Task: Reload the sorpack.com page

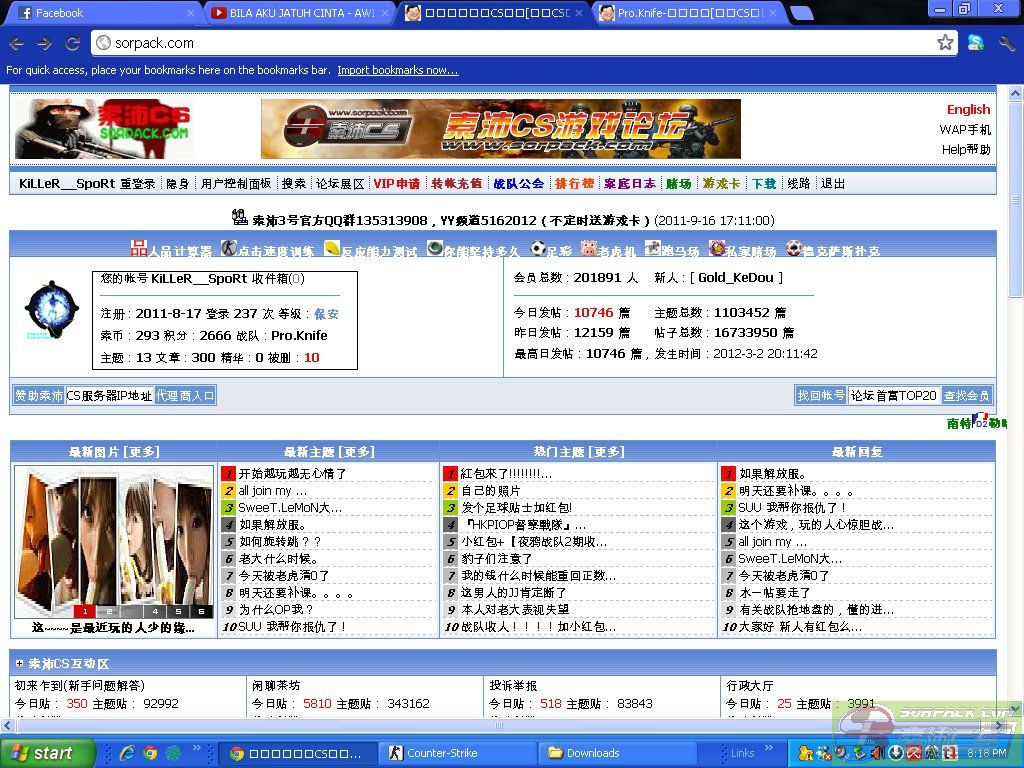Action: (x=72, y=43)
